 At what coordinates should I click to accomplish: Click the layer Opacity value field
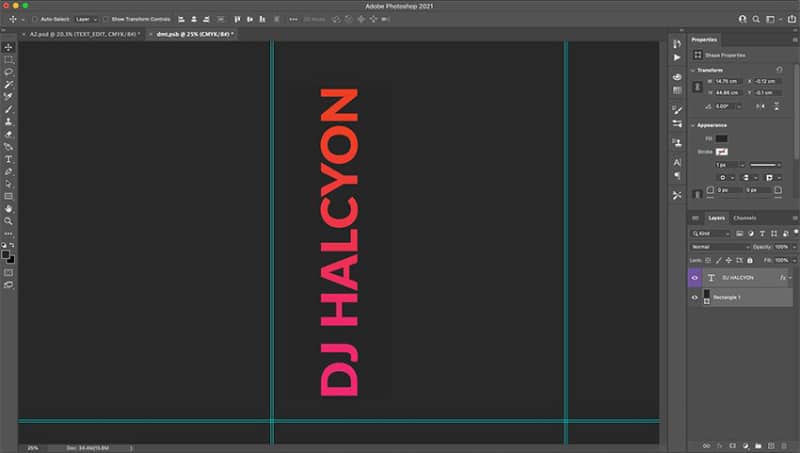click(x=782, y=247)
